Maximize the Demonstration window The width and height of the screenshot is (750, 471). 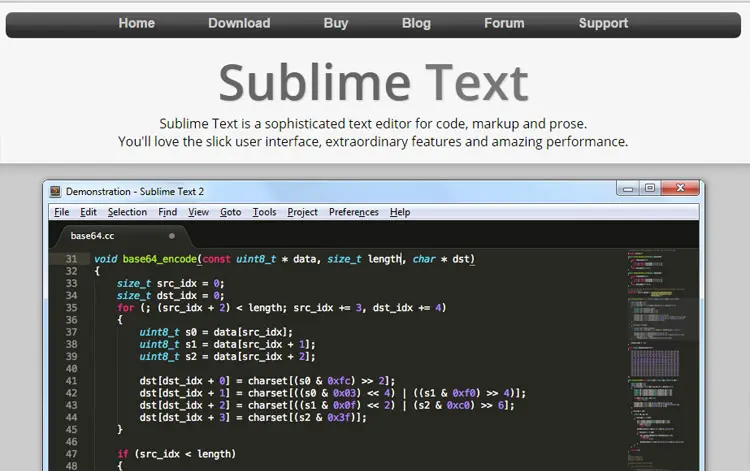650,188
